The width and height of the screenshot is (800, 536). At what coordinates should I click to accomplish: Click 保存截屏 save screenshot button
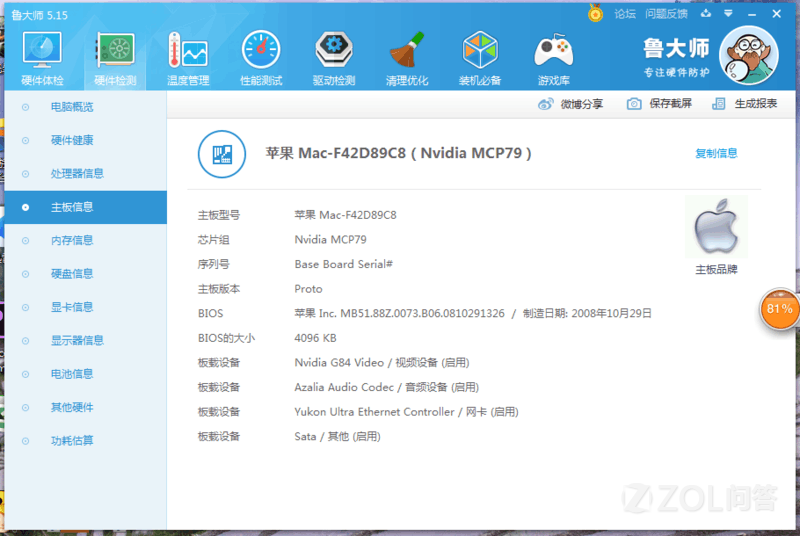pos(660,104)
